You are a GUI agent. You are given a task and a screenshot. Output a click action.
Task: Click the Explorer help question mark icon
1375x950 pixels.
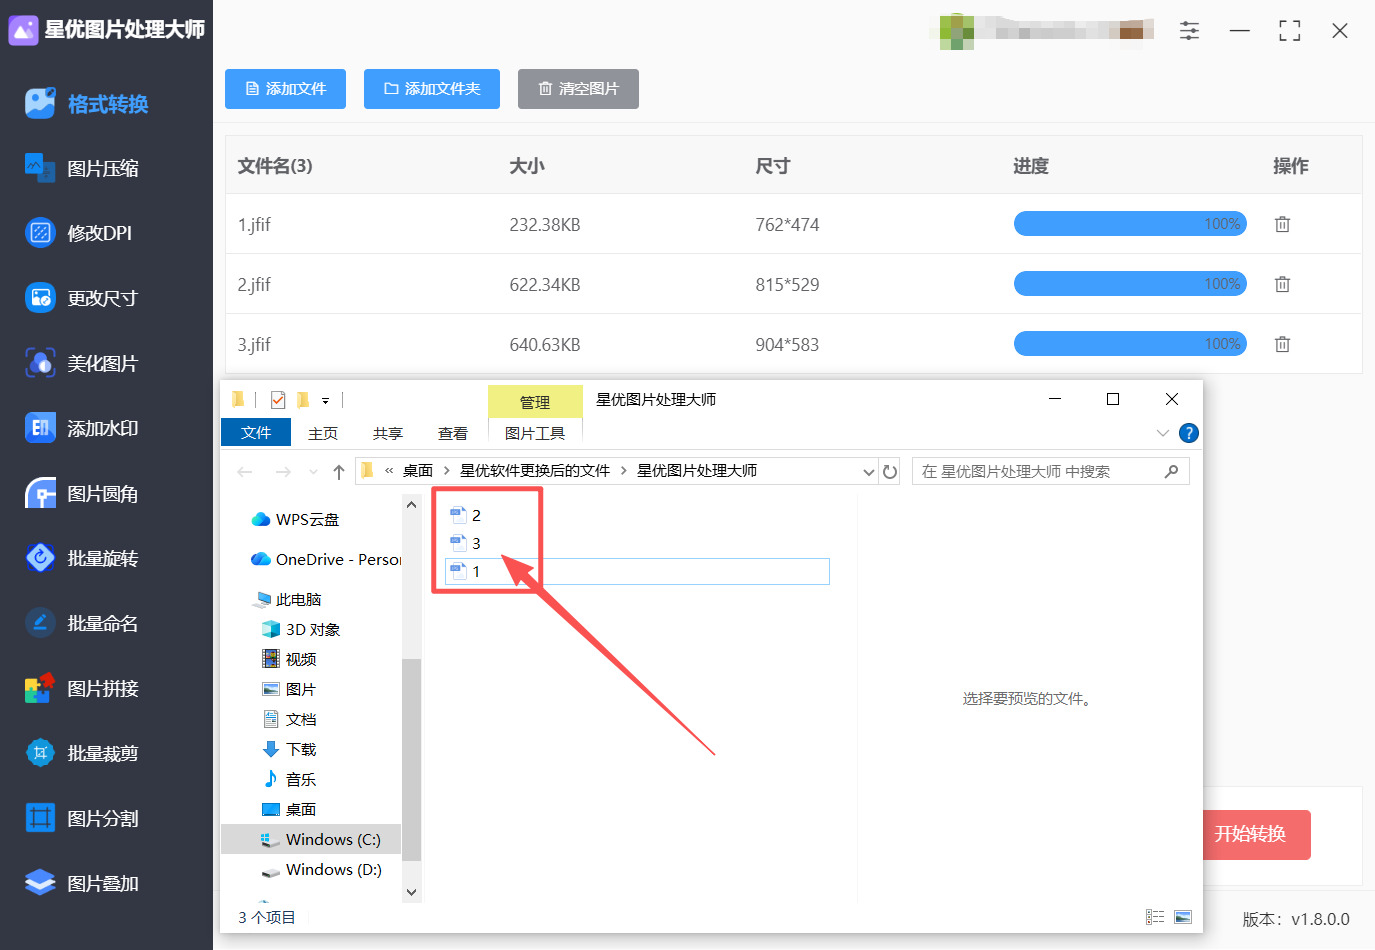pos(1189,433)
